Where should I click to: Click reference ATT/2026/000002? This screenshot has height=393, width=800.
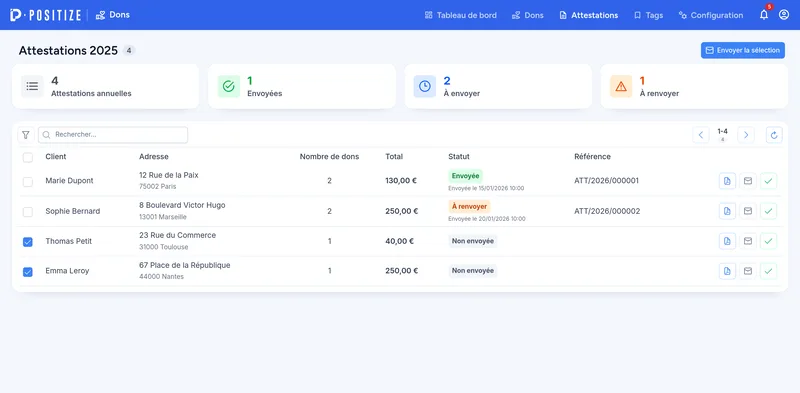pyautogui.click(x=607, y=211)
